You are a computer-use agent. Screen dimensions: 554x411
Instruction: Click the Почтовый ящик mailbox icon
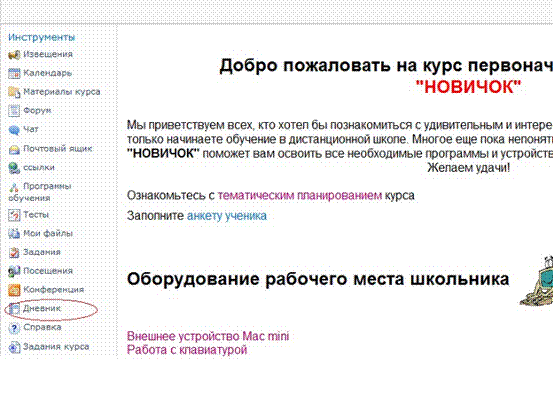click(x=14, y=149)
